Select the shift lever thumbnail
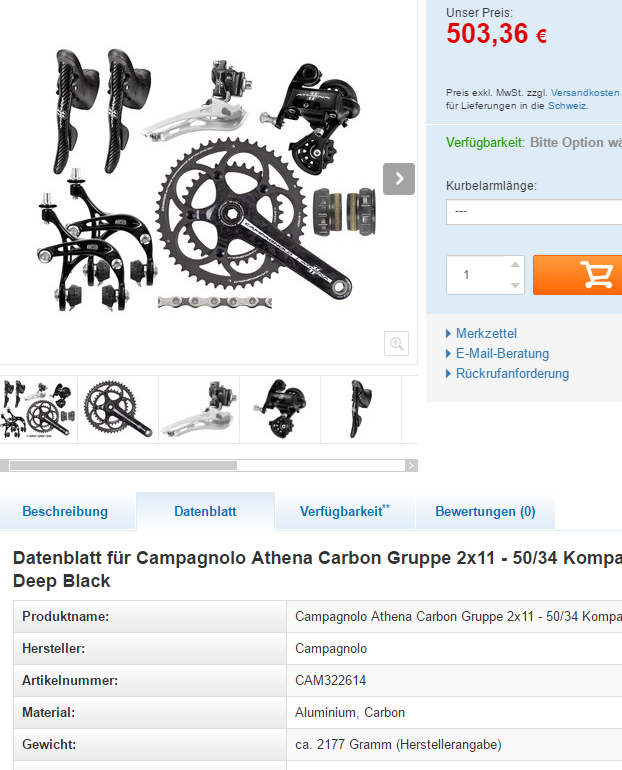Screen dimensions: 622x770 tap(361, 410)
